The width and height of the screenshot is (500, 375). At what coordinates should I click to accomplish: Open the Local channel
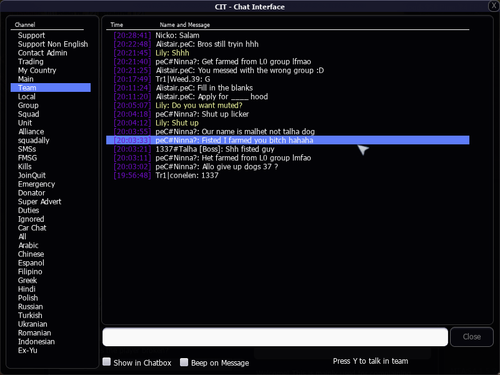tap(27, 97)
